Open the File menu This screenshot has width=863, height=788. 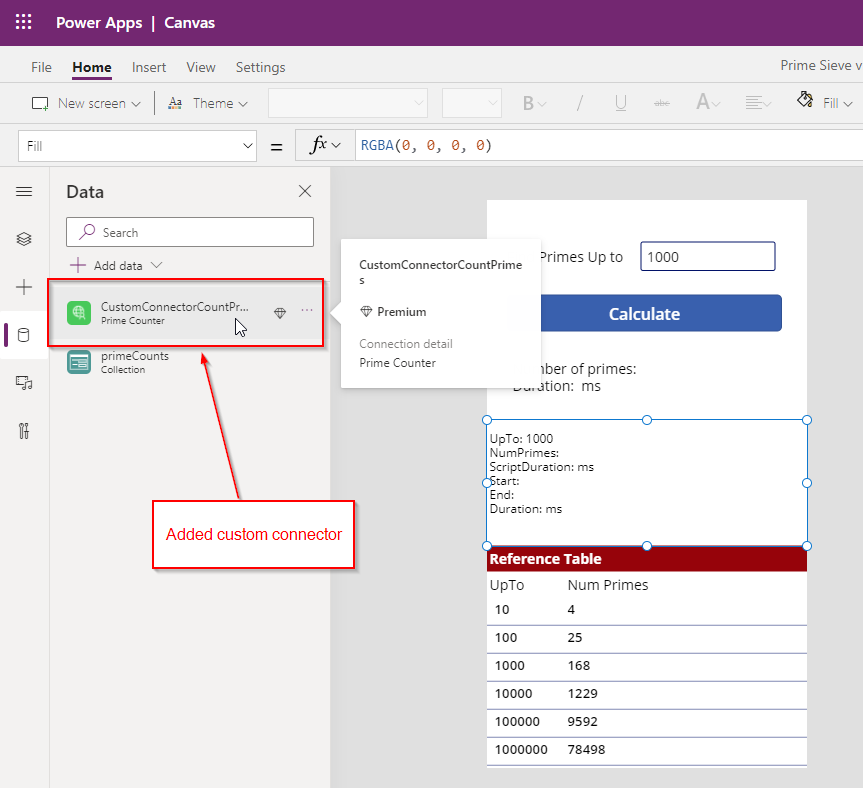[41, 67]
